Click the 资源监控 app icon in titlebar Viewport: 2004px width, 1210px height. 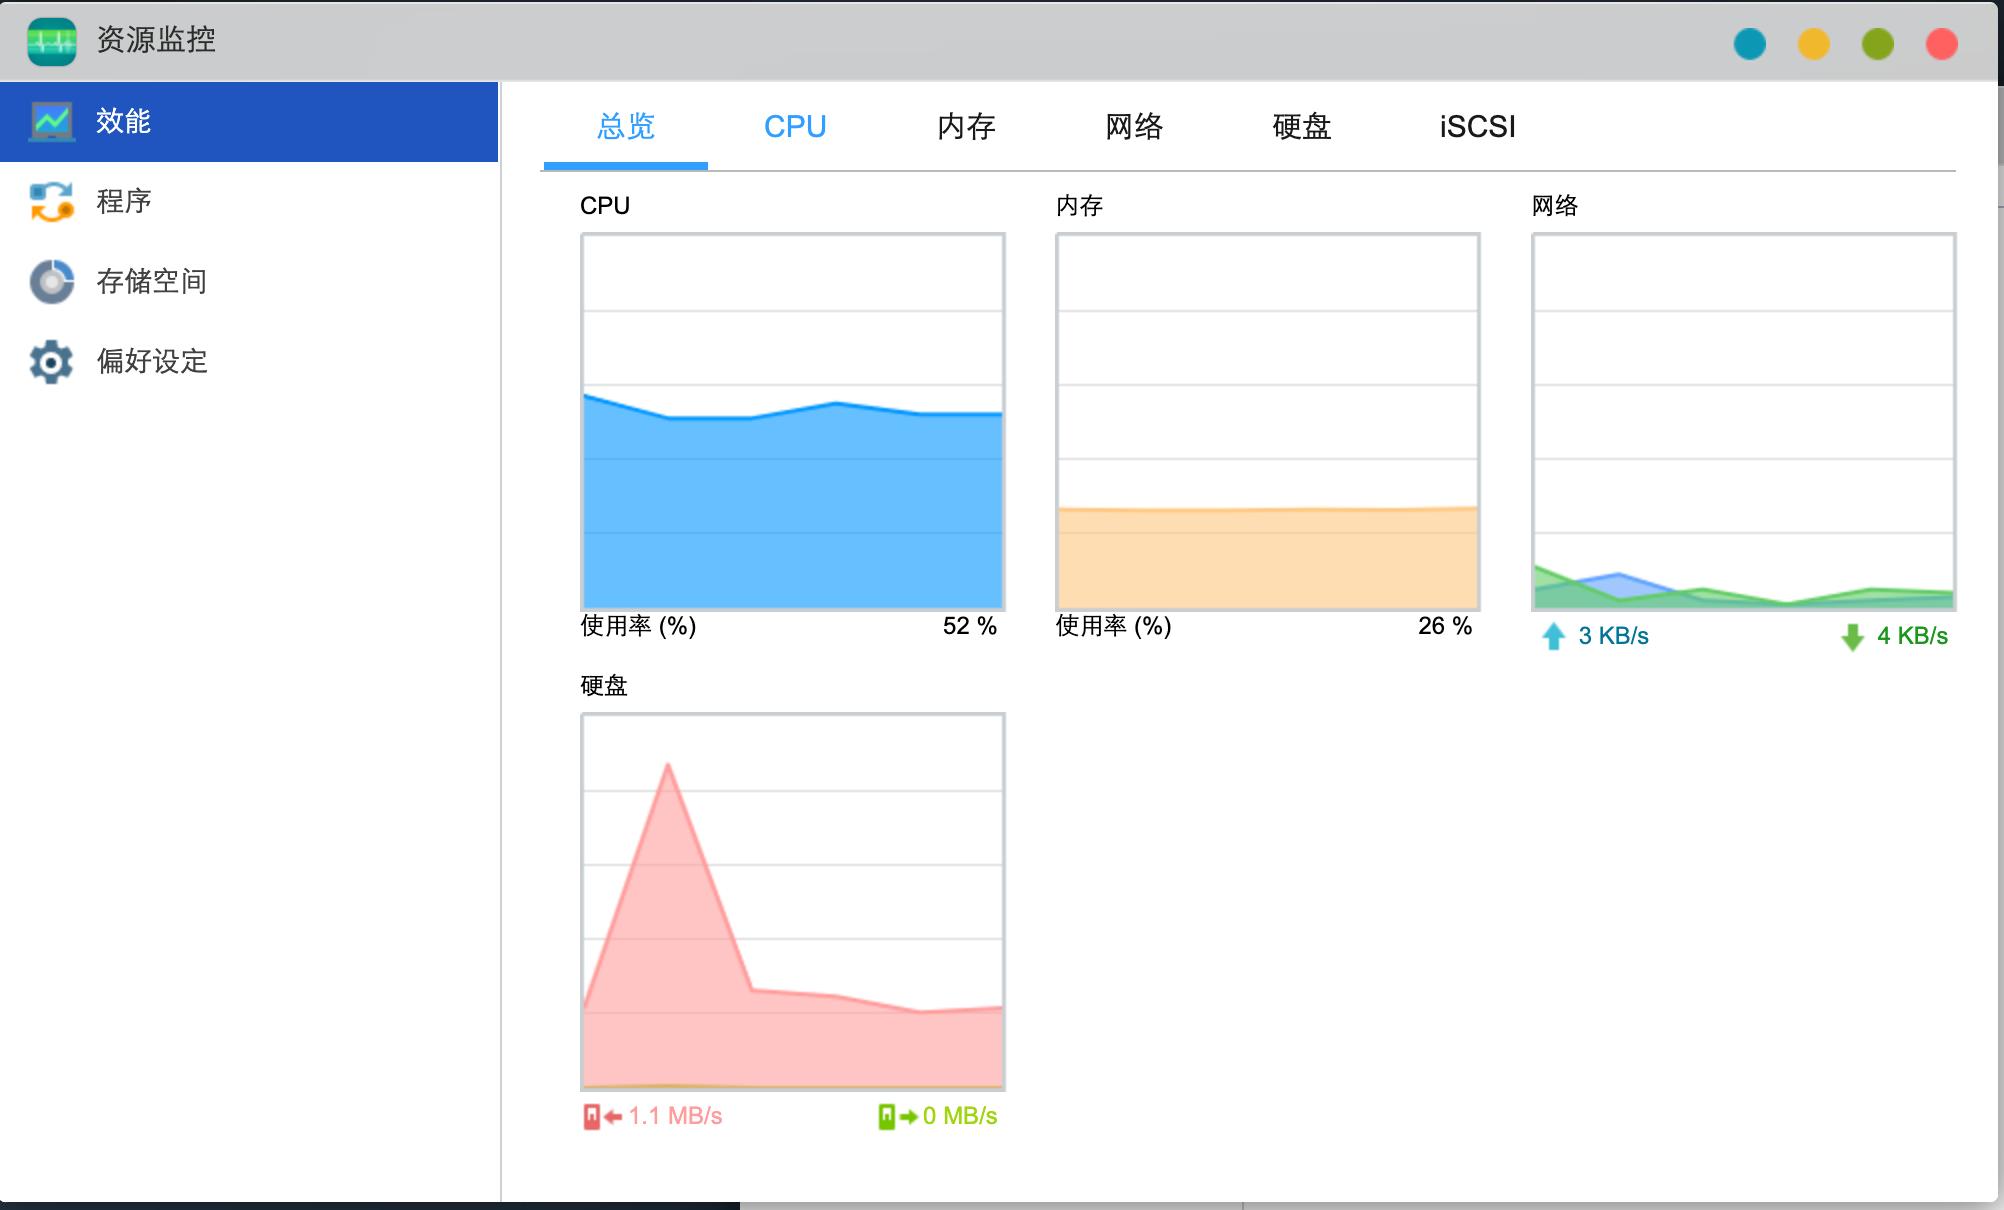click(52, 41)
